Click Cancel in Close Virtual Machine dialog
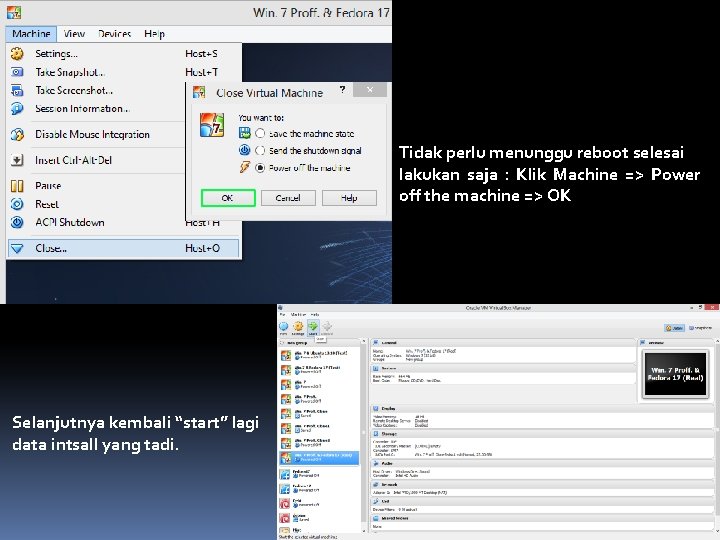The height and width of the screenshot is (540, 720). click(x=288, y=198)
